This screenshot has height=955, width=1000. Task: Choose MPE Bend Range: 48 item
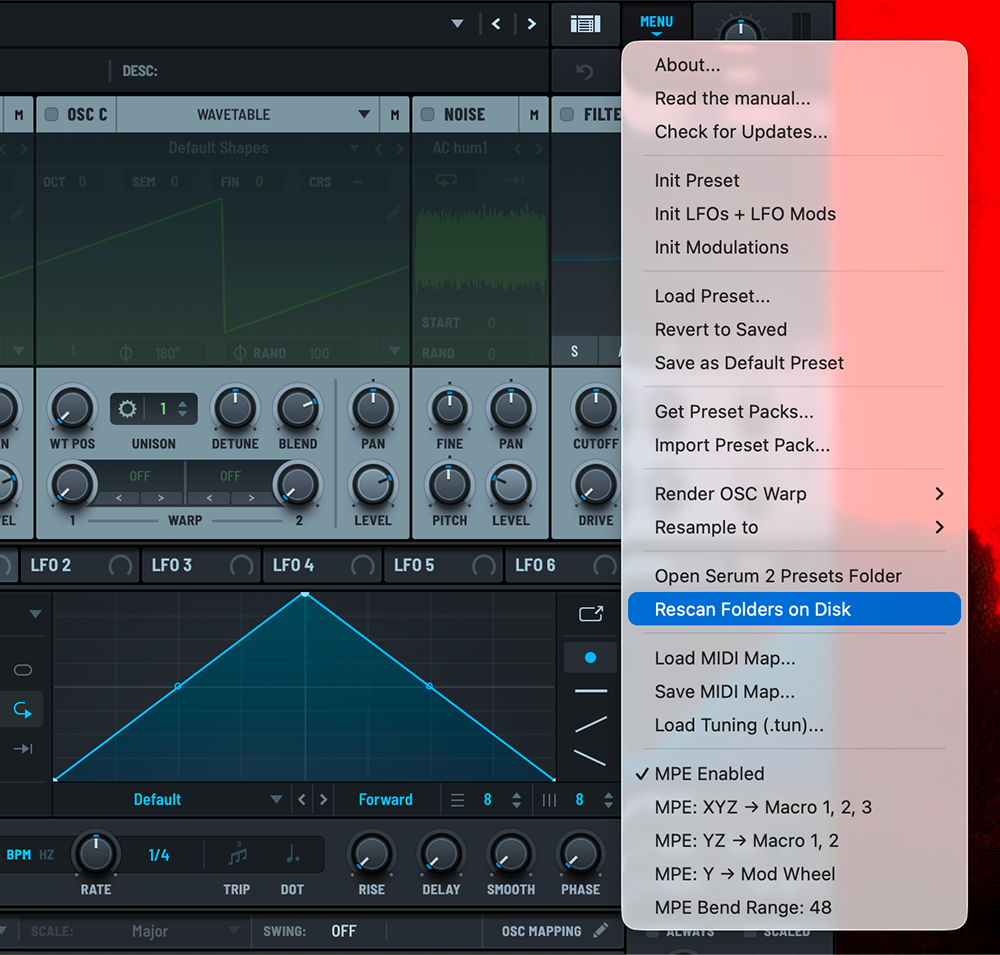[794, 907]
